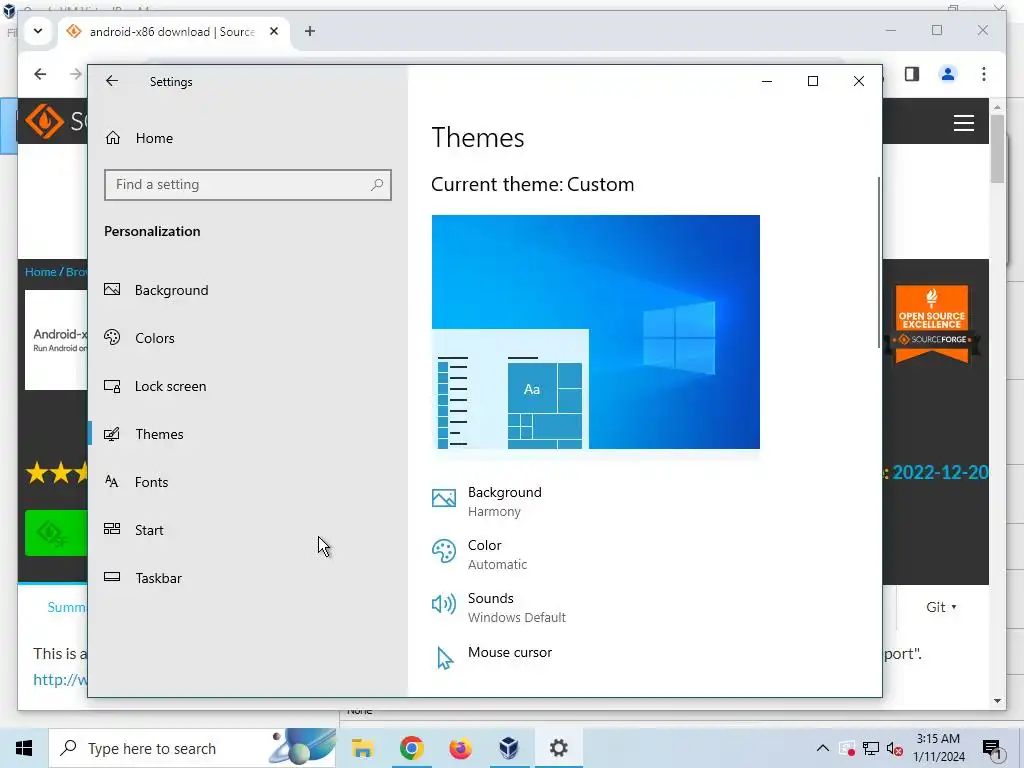The image size is (1024, 768).
Task: Open Chrome tab search dropdown arrow
Action: 38,31
